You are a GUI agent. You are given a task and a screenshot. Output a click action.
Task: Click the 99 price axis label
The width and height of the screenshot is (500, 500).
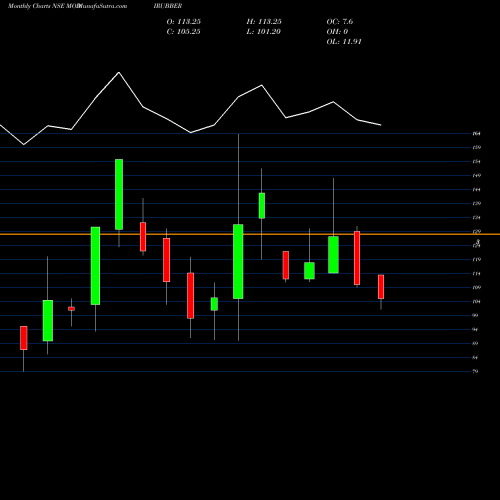point(476,315)
